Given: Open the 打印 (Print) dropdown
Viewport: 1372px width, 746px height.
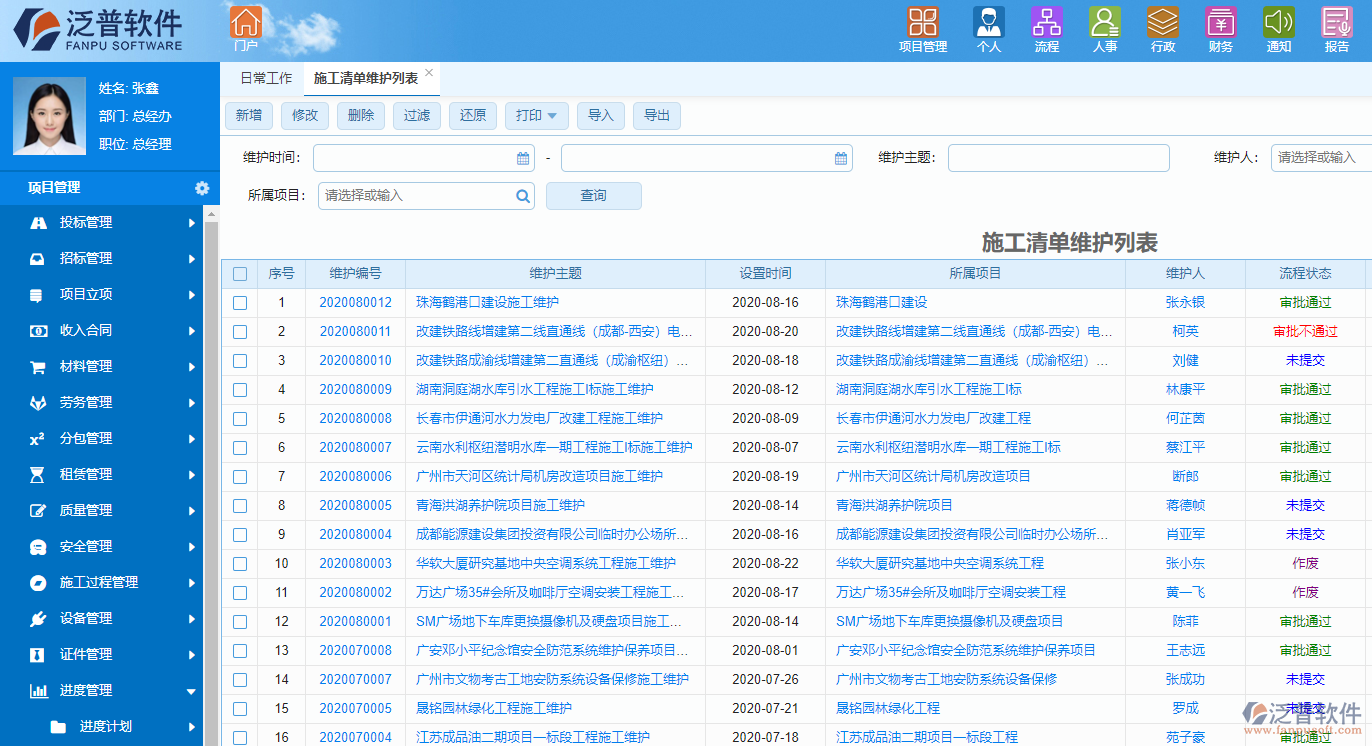Looking at the screenshot, I should tap(536, 115).
